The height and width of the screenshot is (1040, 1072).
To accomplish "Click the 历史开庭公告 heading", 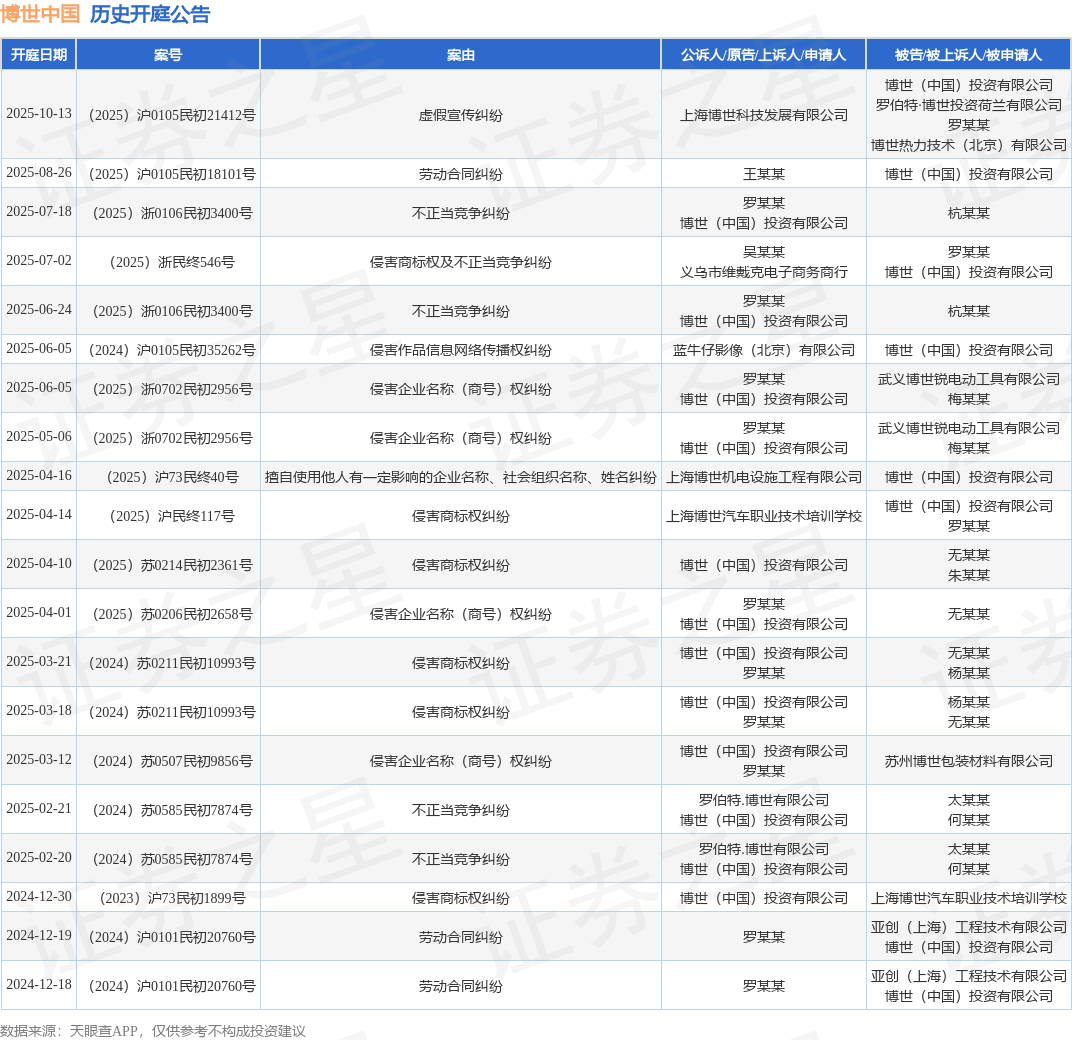I will [150, 14].
